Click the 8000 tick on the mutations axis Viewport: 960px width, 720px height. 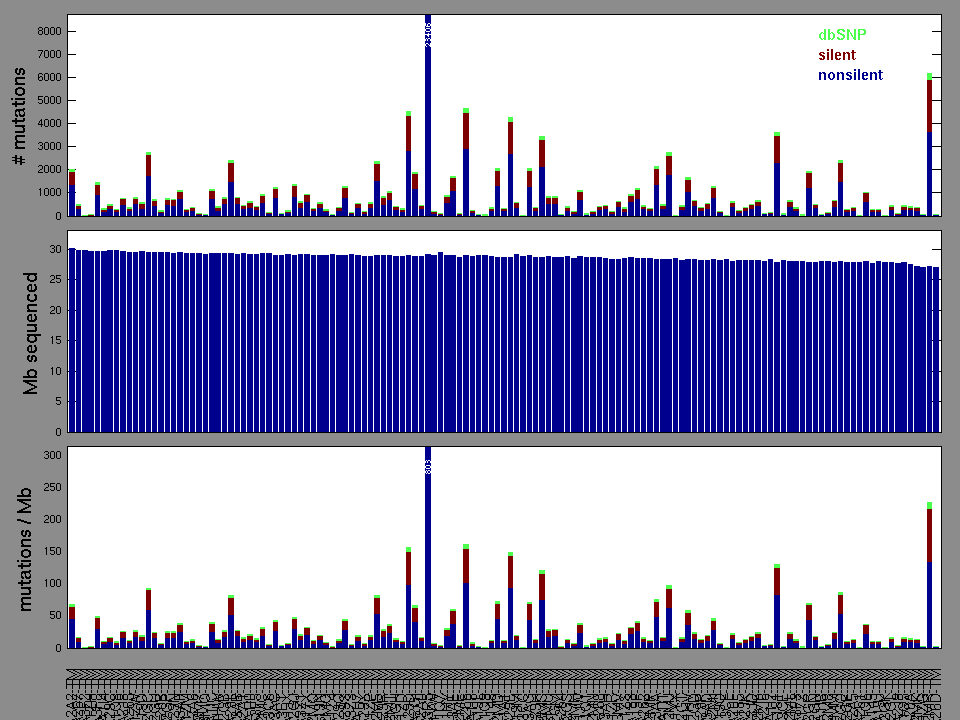point(48,31)
